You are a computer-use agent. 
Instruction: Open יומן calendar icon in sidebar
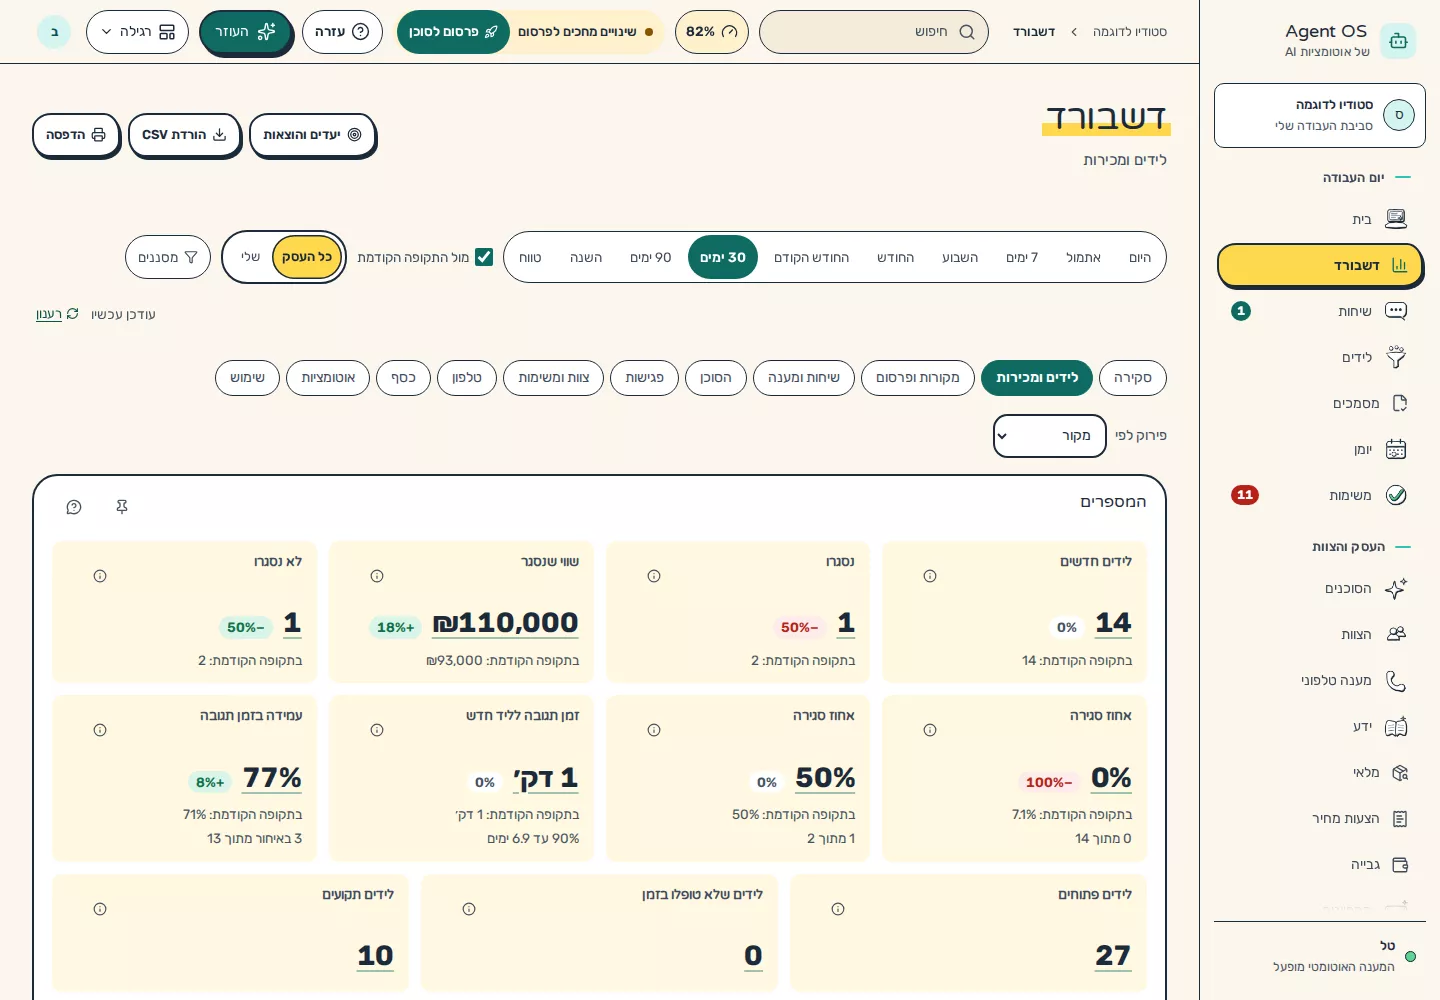[x=1396, y=449]
